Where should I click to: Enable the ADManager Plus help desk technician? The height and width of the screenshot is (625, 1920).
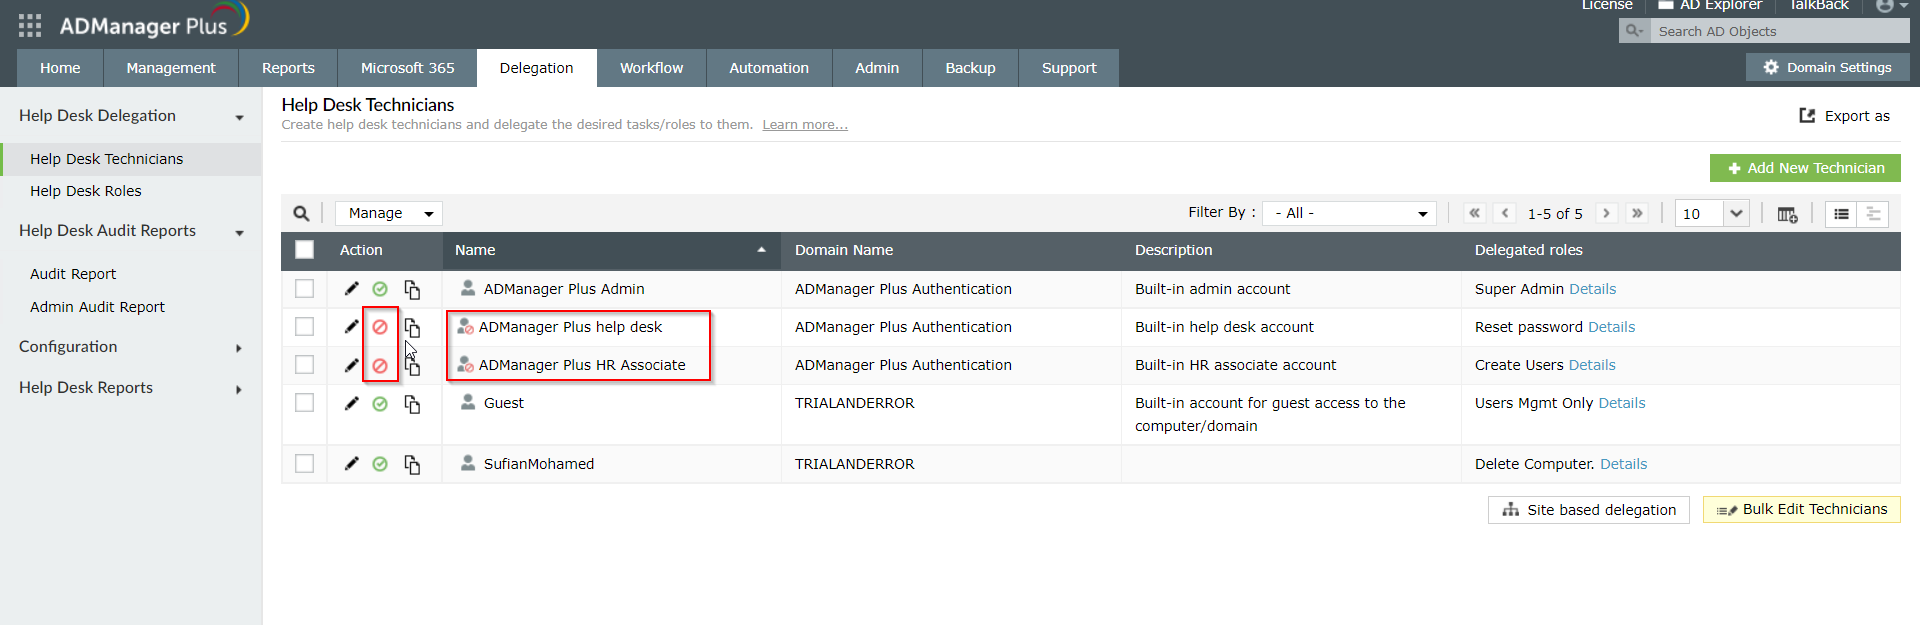click(x=380, y=327)
